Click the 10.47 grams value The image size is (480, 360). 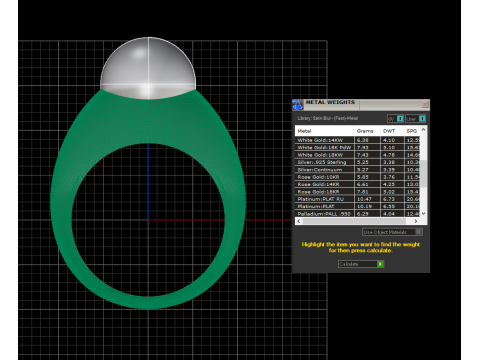point(364,199)
